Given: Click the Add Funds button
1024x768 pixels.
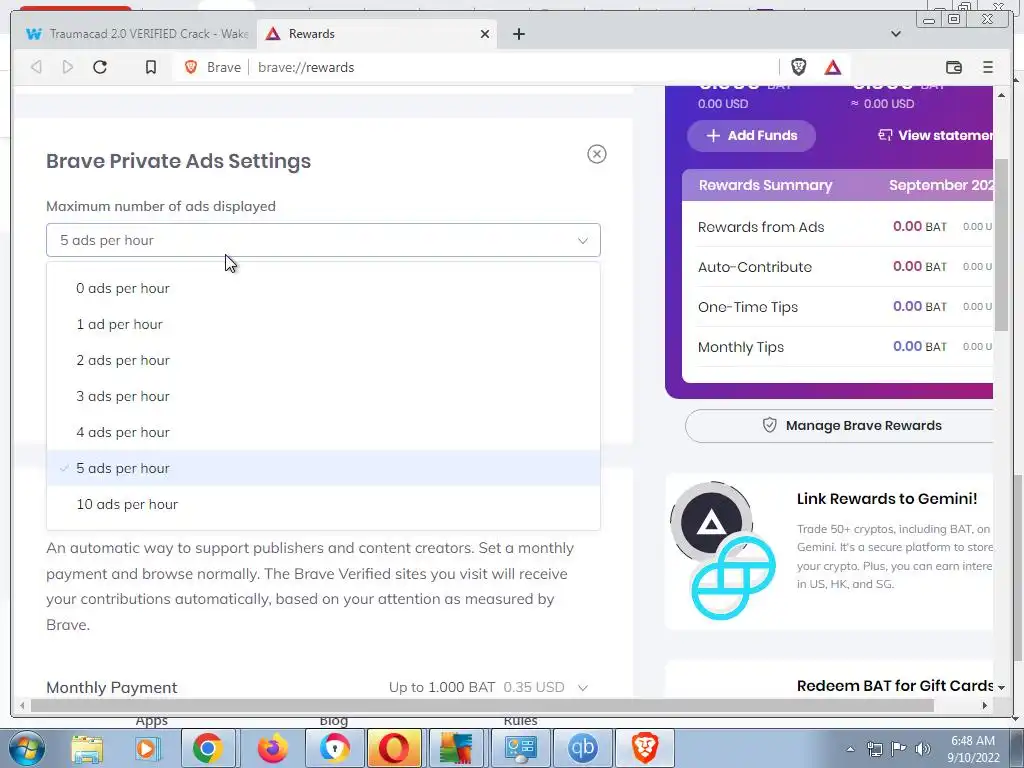Looking at the screenshot, I should pyautogui.click(x=752, y=135).
